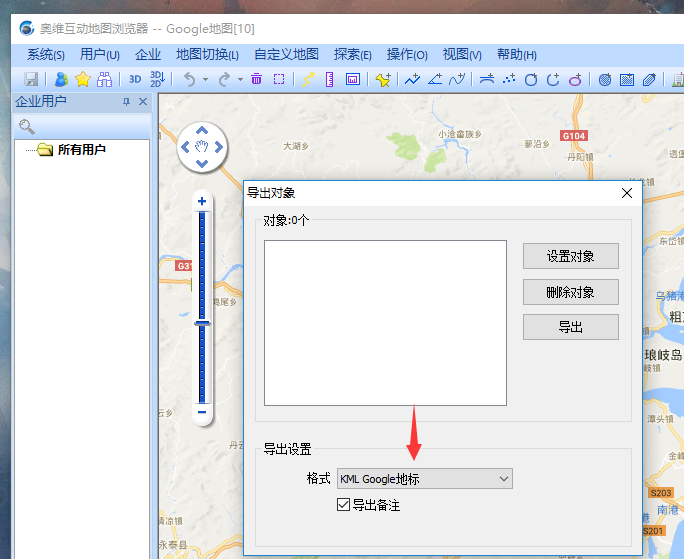Open the users/friends icon in toolbar
The height and width of the screenshot is (559, 684).
(x=61, y=79)
